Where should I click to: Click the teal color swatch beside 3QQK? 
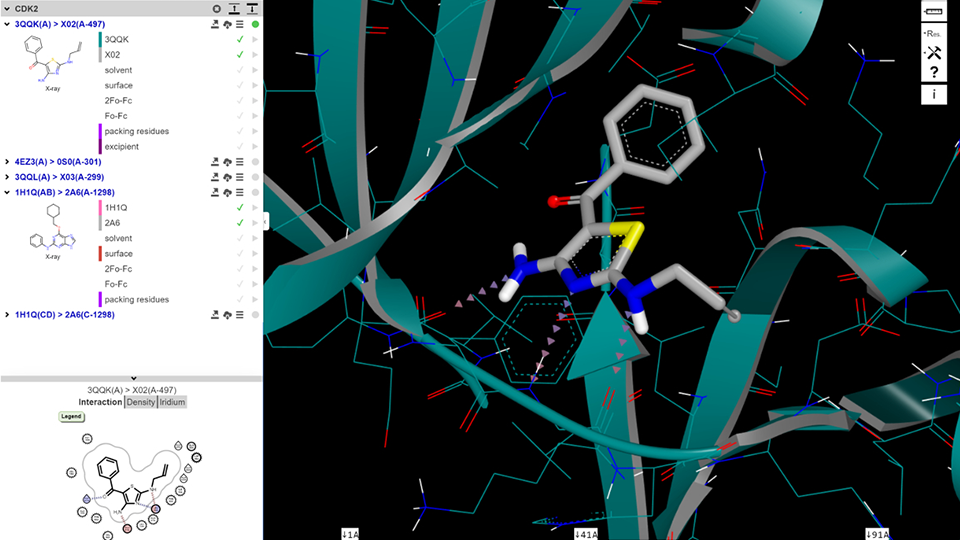click(x=100, y=39)
